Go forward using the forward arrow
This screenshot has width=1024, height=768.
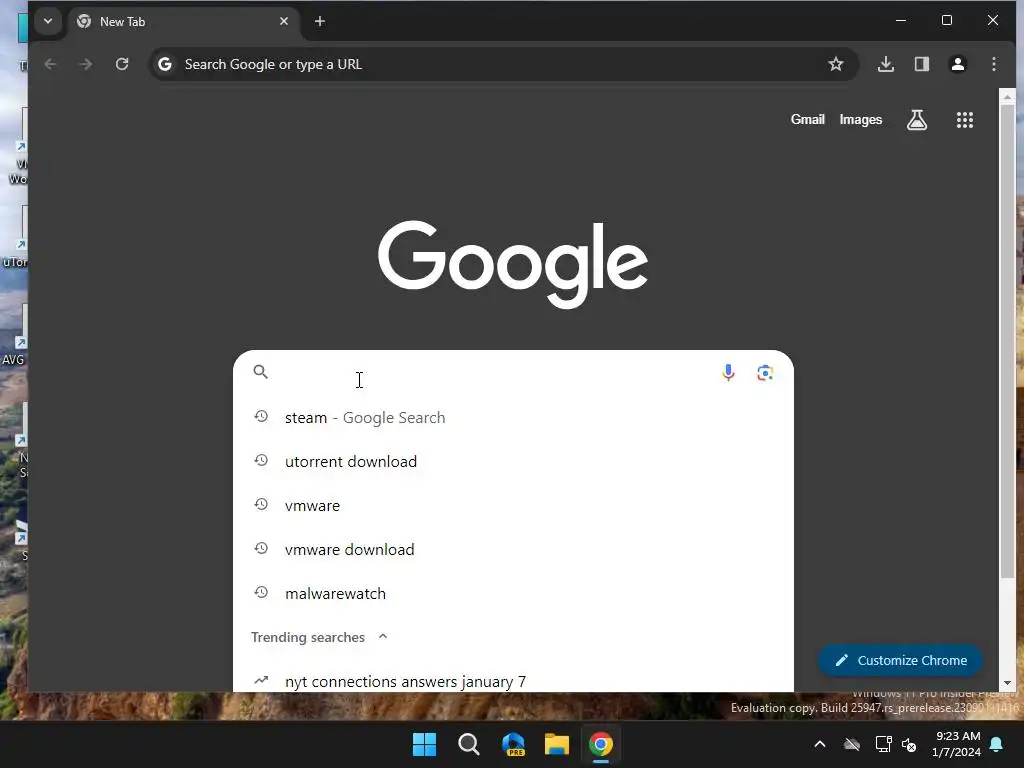pos(86,64)
